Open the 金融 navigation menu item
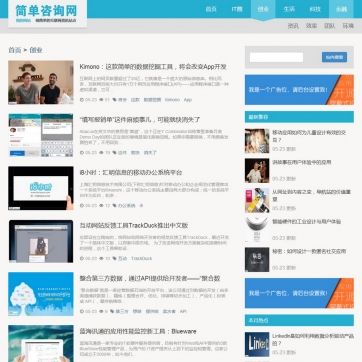Screen dimensions: 362x362 tap(341, 9)
